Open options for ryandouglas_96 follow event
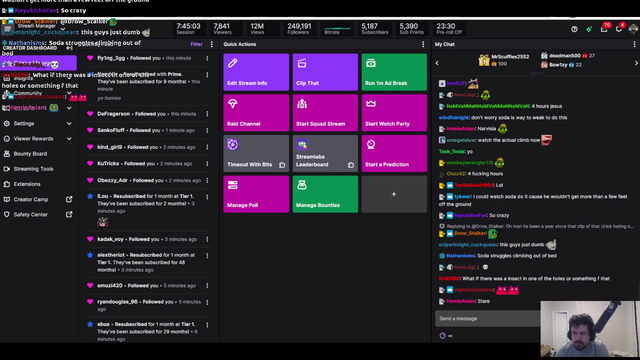 [207, 302]
